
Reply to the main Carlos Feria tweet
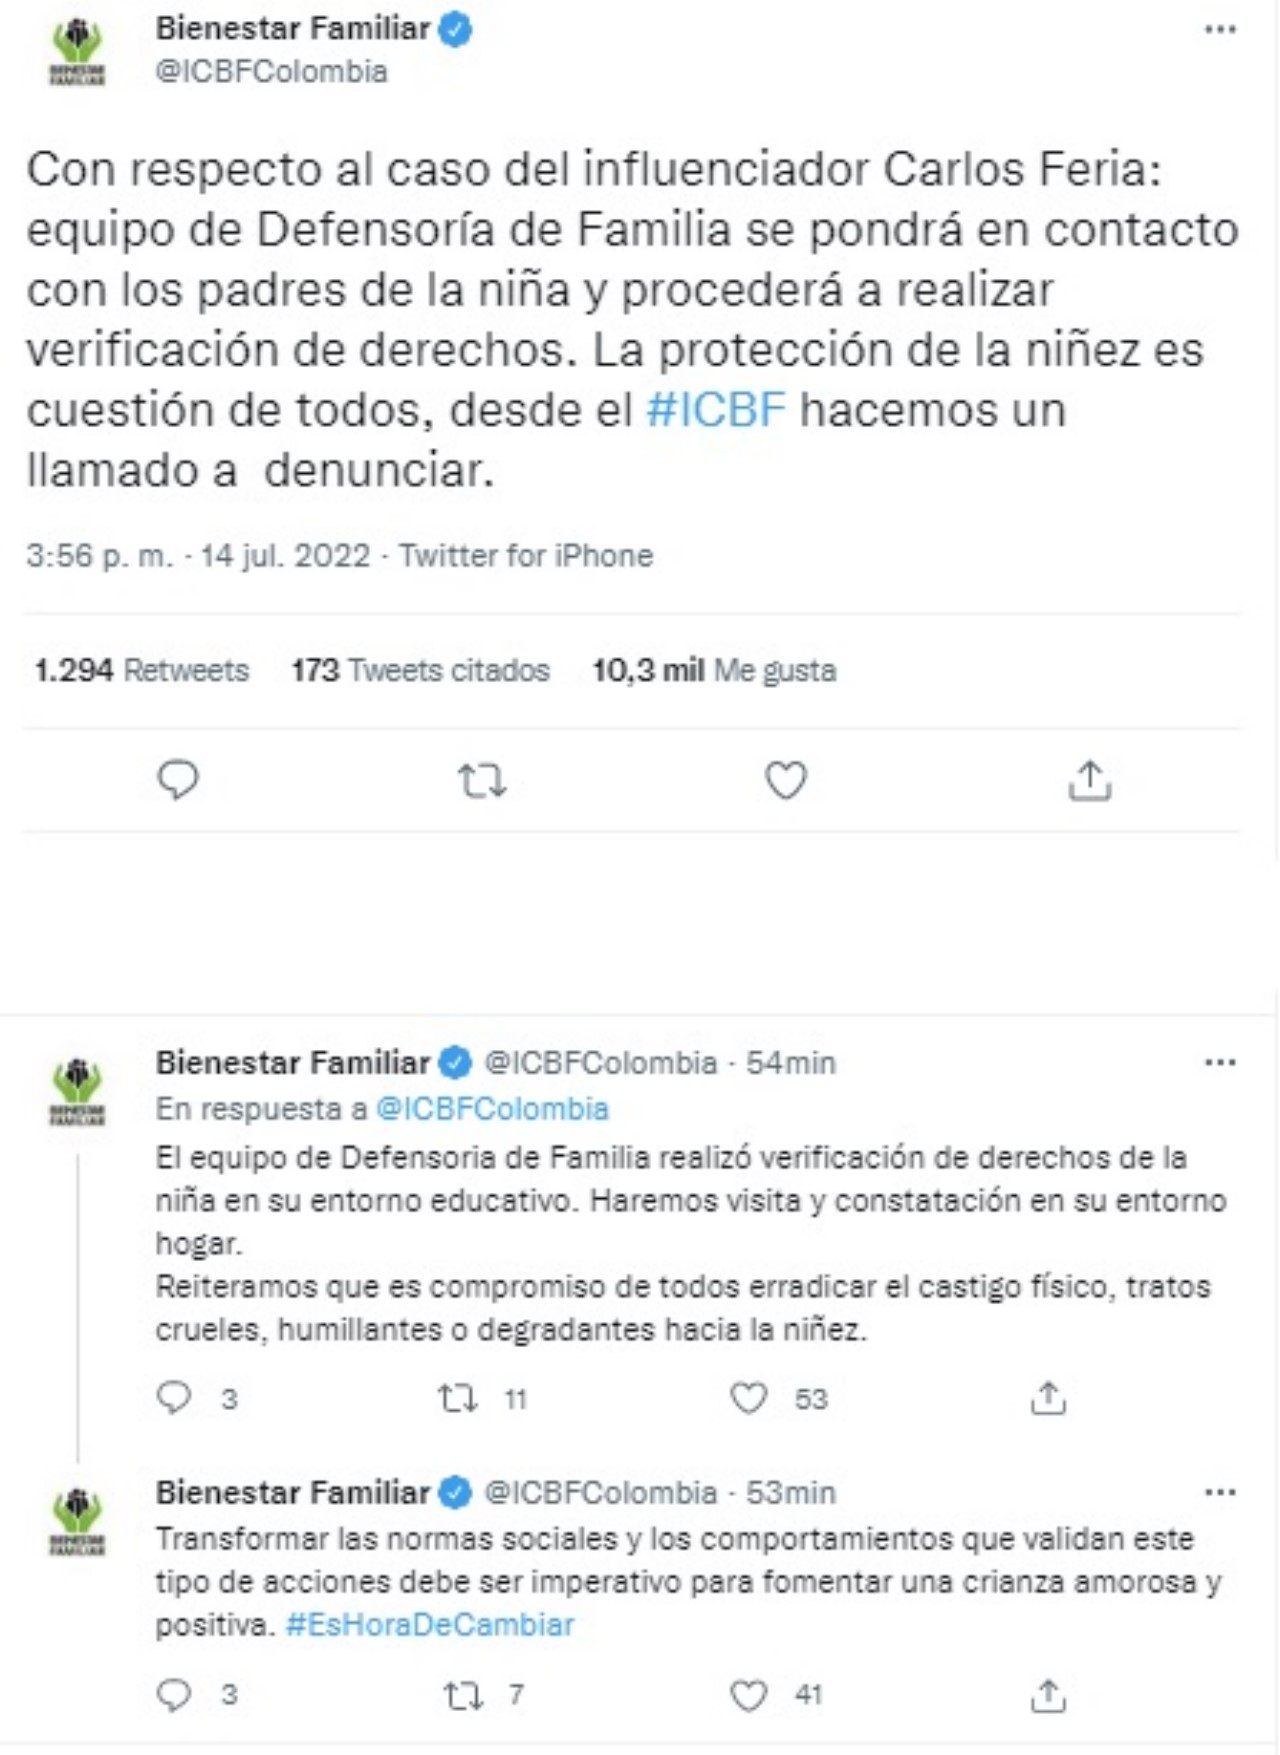(x=179, y=780)
